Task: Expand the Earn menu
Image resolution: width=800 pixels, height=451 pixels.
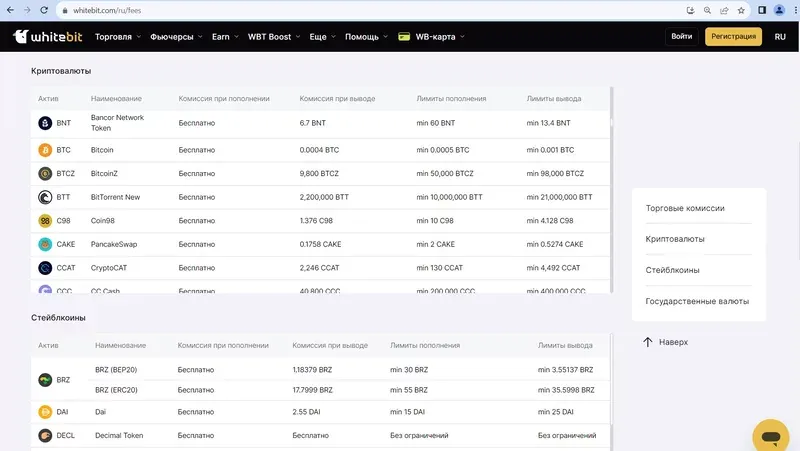Action: pos(225,37)
